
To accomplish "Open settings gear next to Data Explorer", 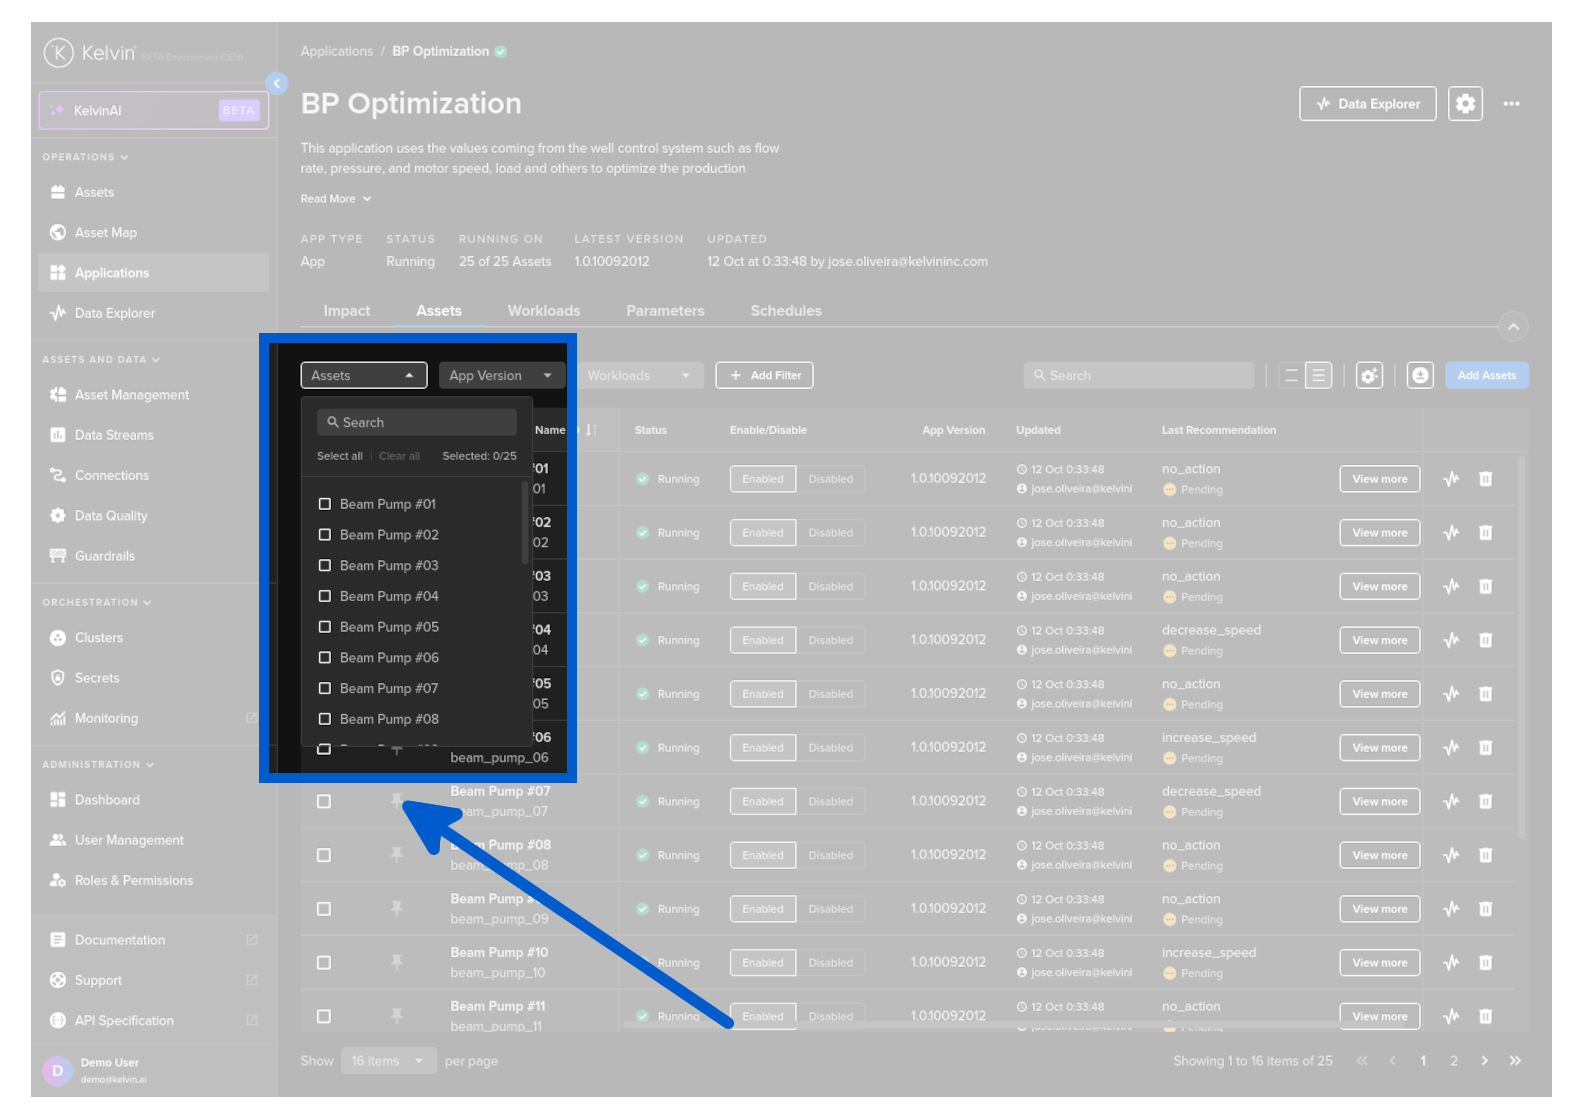I will [1465, 104].
